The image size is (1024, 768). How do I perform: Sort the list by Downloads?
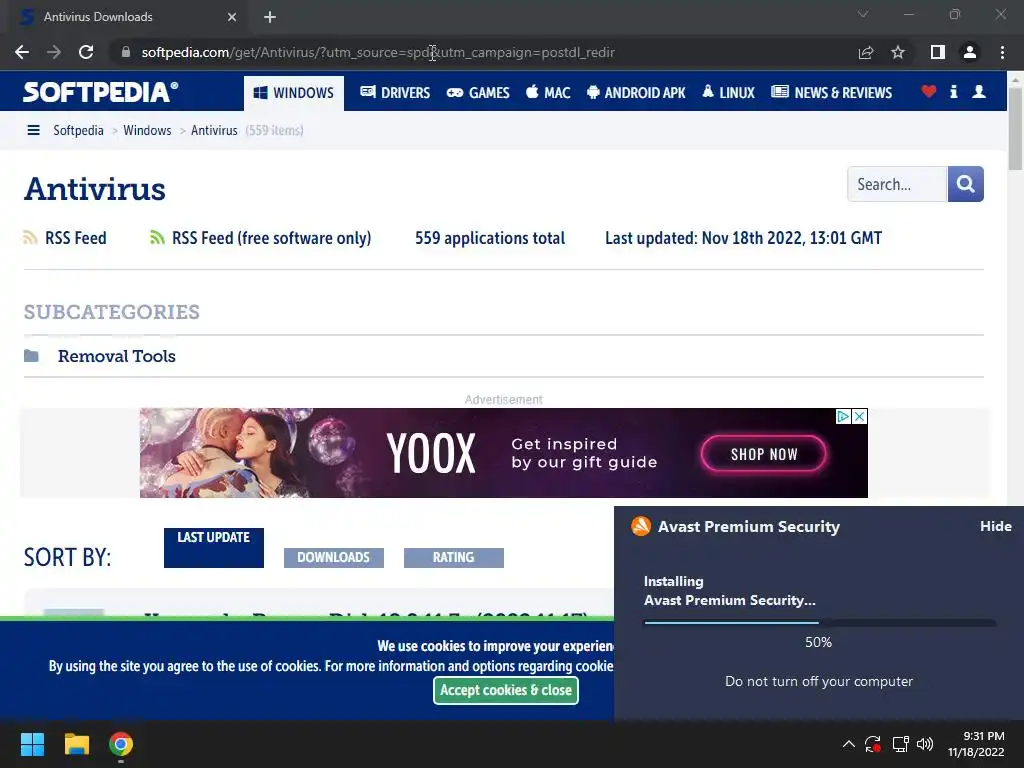[334, 558]
